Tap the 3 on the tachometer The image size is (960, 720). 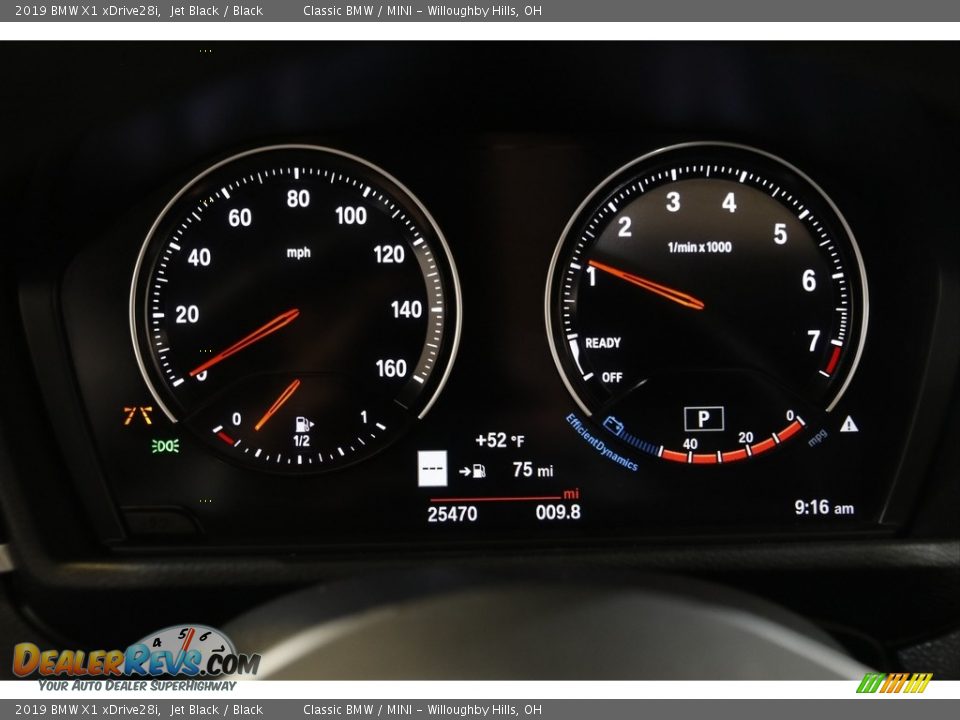click(673, 201)
